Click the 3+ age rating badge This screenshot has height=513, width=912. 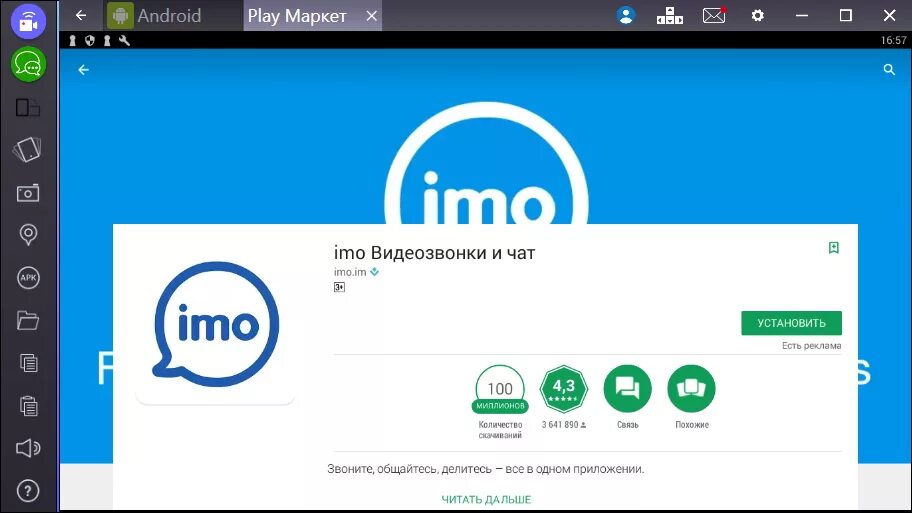[x=339, y=287]
